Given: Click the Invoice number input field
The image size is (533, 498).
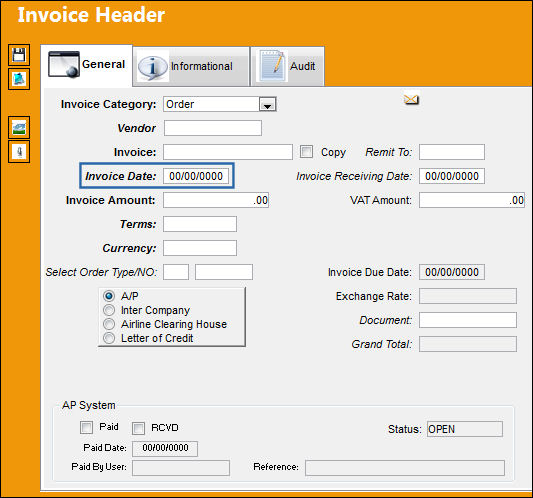Looking at the screenshot, I should click(x=228, y=152).
